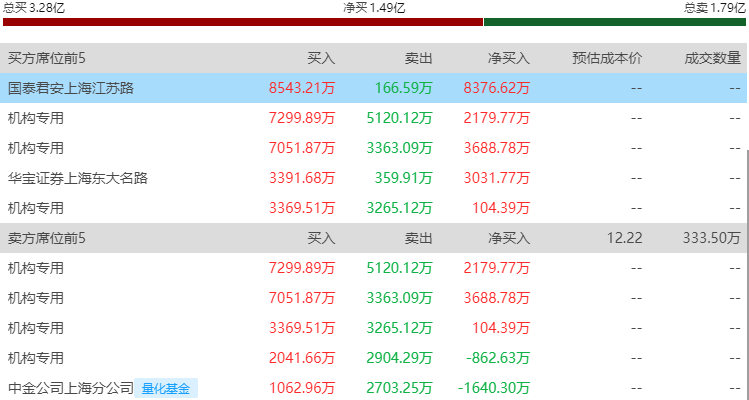Click 7051.87万 in the 卖方席位前5 section
Image resolution: width=749 pixels, height=400 pixels.
pos(302,298)
